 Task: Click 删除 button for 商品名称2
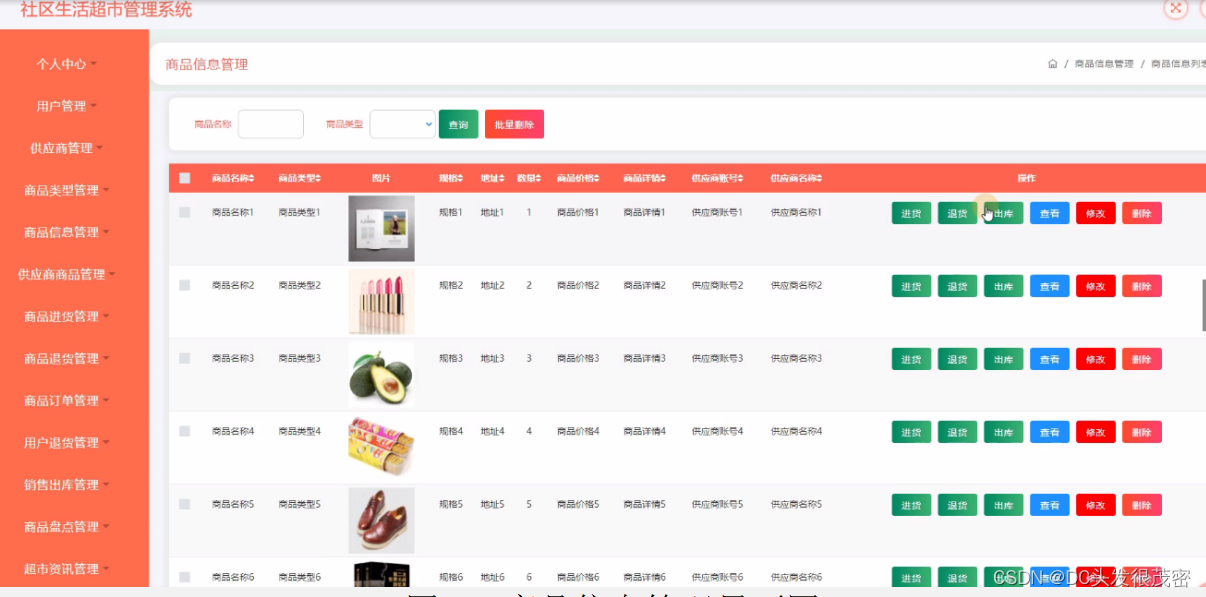(1141, 286)
